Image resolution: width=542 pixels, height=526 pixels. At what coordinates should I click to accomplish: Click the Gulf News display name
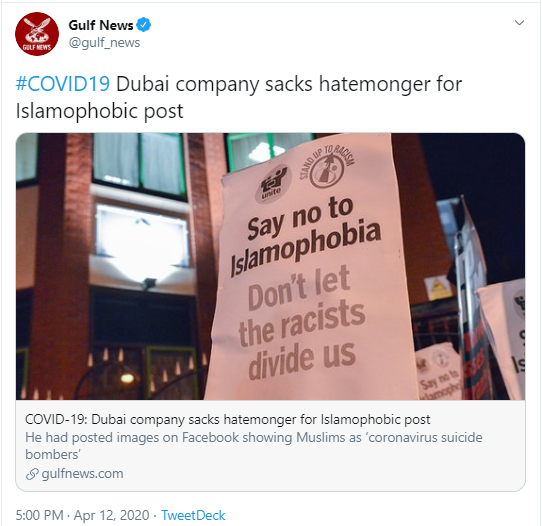click(101, 25)
